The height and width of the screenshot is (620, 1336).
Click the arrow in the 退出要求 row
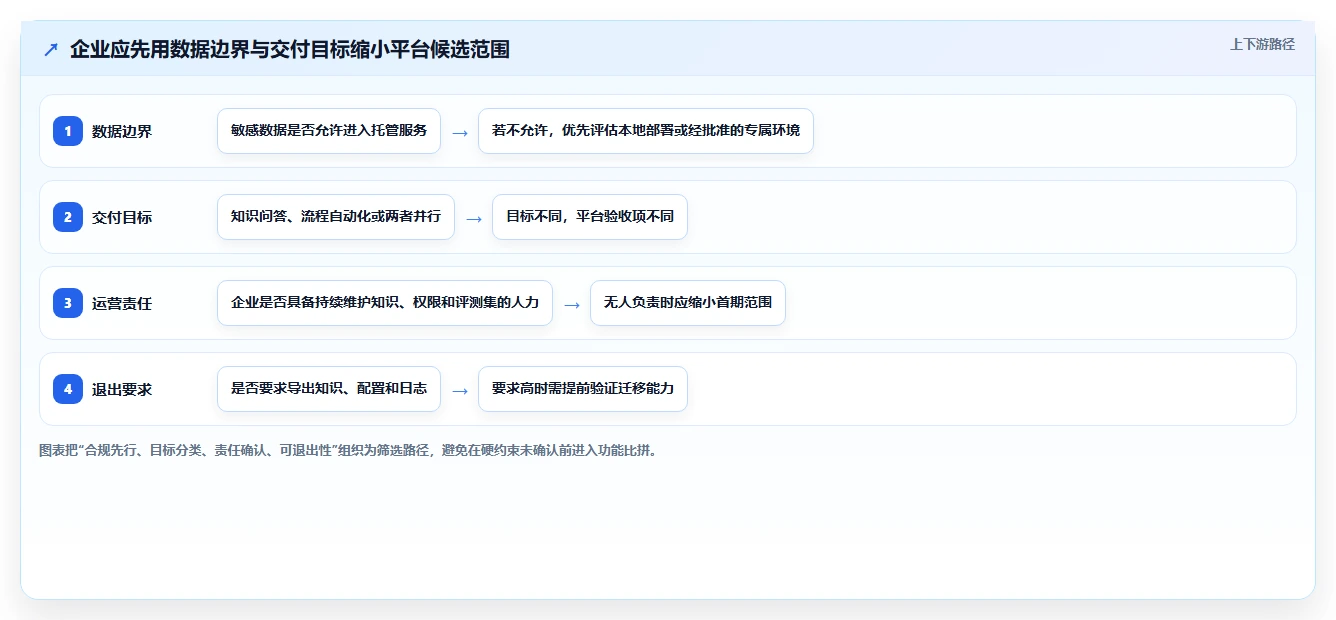click(x=460, y=390)
